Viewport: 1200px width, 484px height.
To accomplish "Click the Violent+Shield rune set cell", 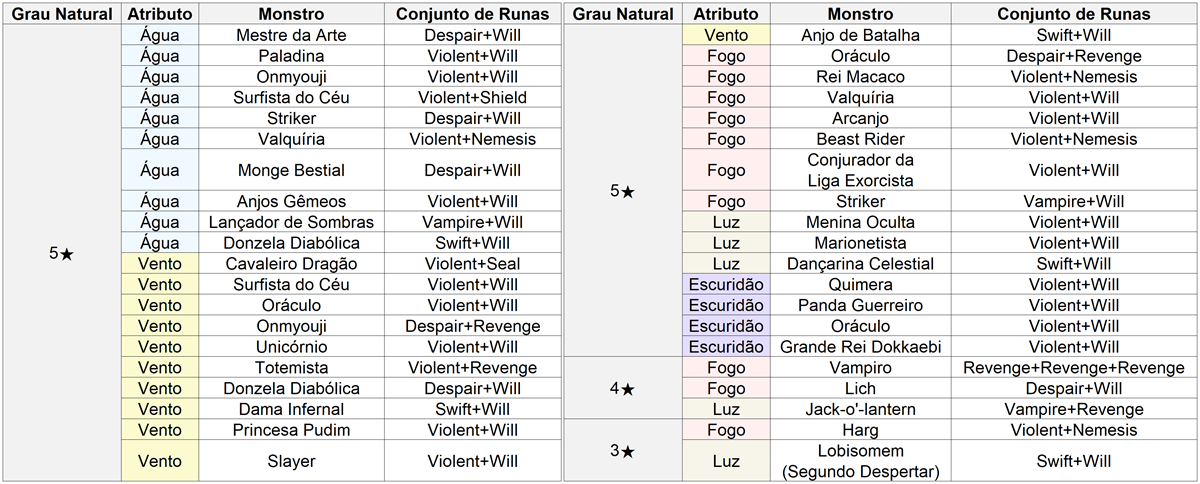I will point(473,97).
